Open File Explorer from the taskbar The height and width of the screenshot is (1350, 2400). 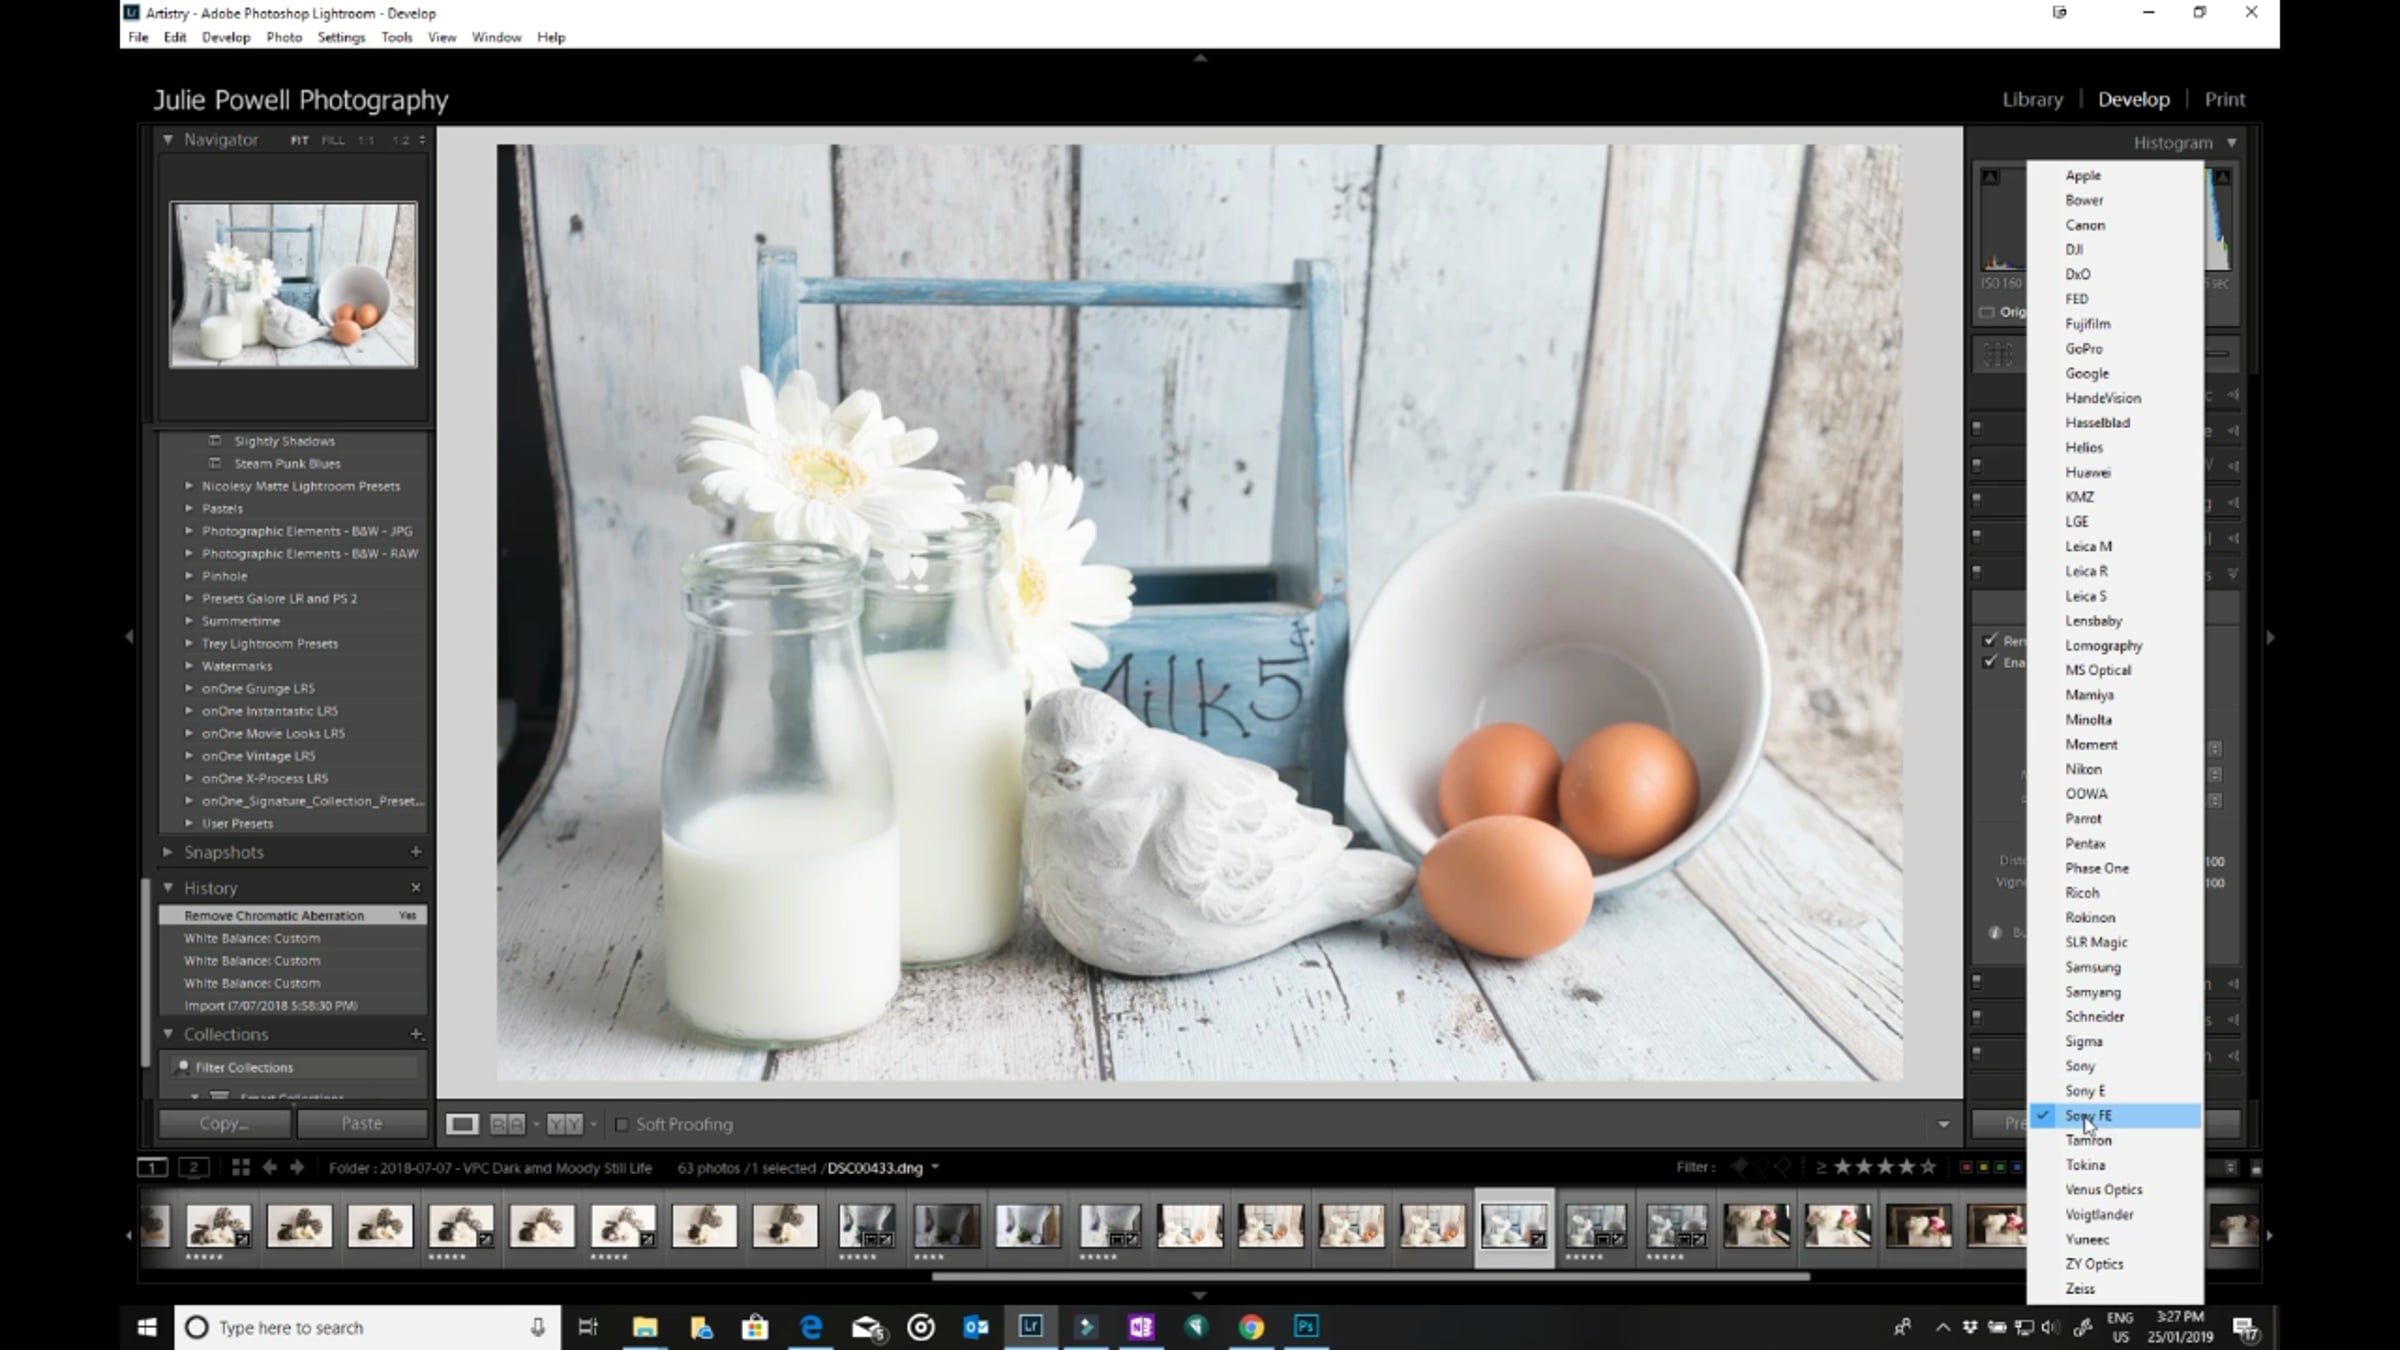pos(645,1327)
